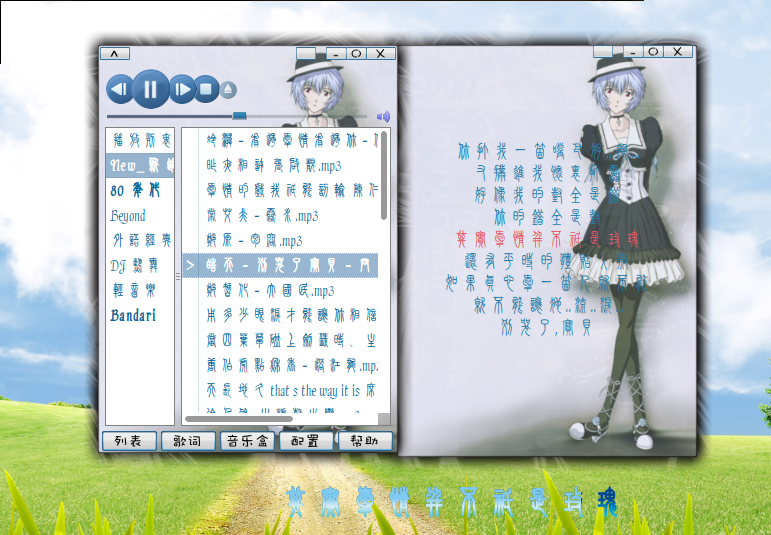Viewport: 771px width, 535px height.
Task: Click the playback progress slider handle
Action: 239,116
